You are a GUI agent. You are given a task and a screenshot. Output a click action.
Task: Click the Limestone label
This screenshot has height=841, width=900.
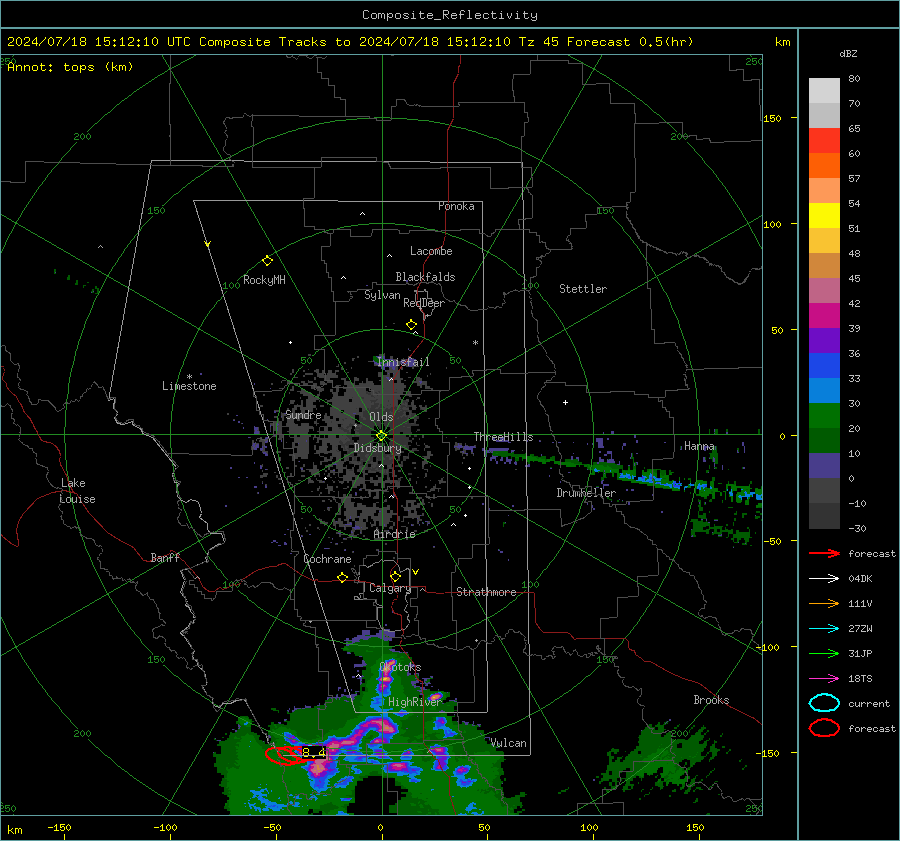click(189, 386)
